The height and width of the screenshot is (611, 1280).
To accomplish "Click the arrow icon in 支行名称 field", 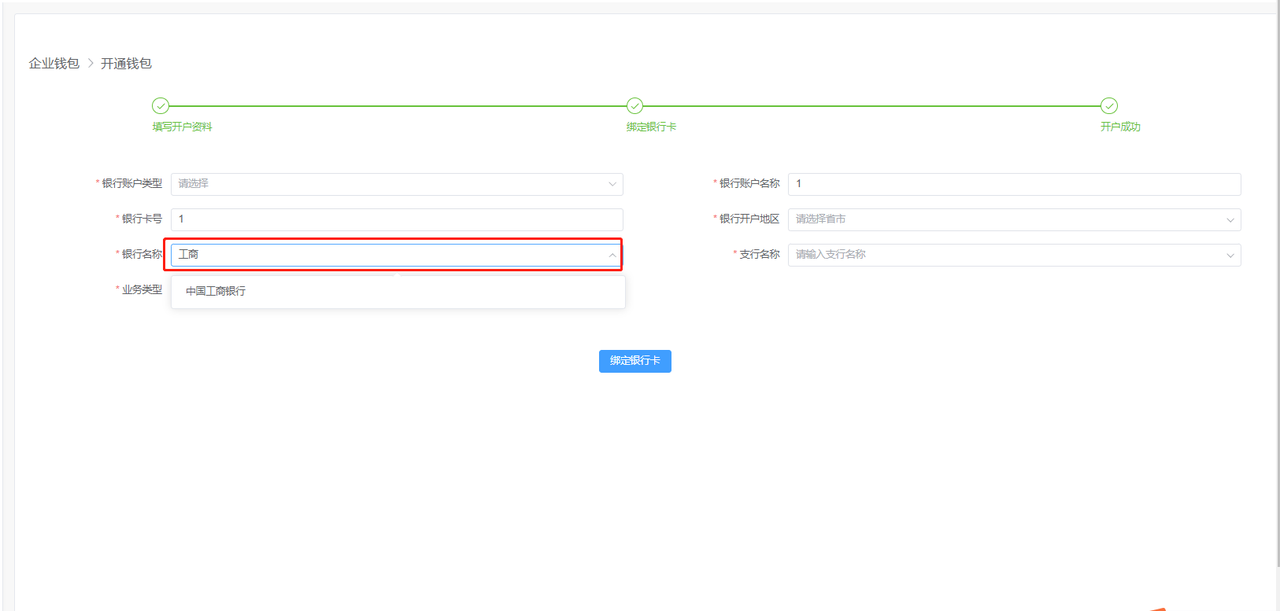I will tap(1229, 255).
